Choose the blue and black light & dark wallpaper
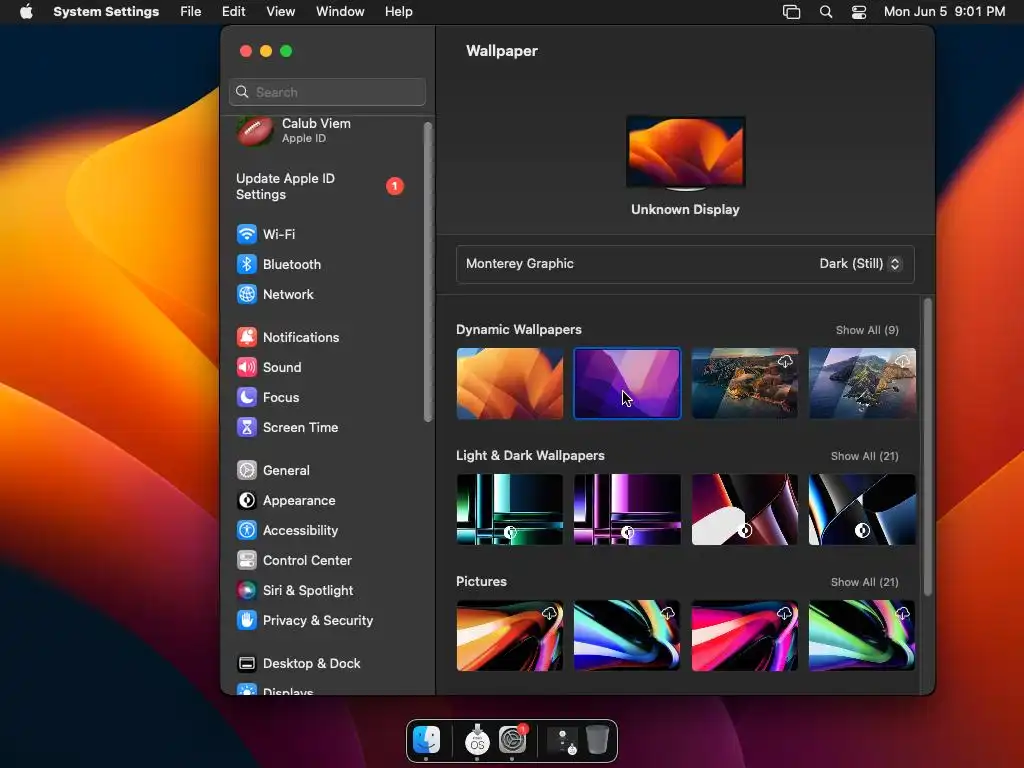The height and width of the screenshot is (768, 1024). coord(862,509)
